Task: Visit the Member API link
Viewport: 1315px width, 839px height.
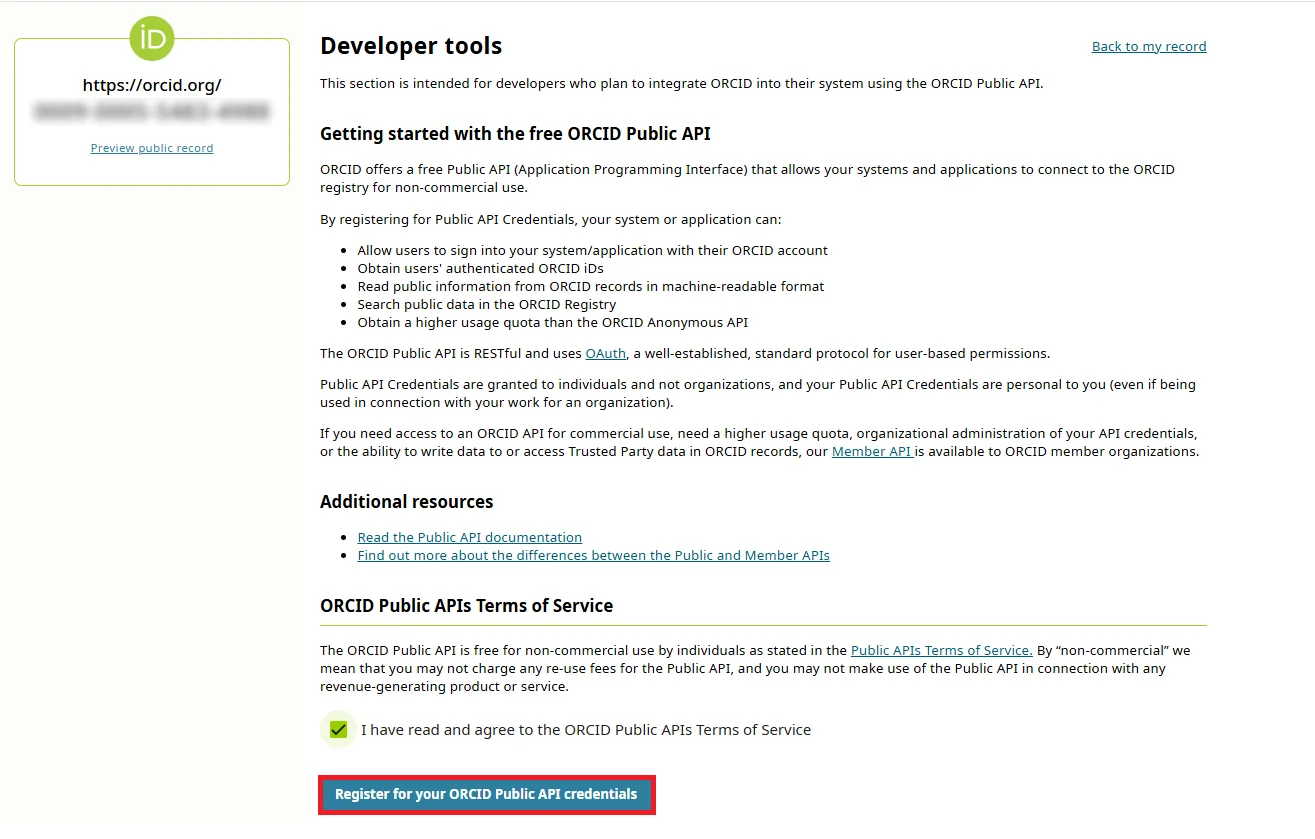Action: tap(870, 451)
